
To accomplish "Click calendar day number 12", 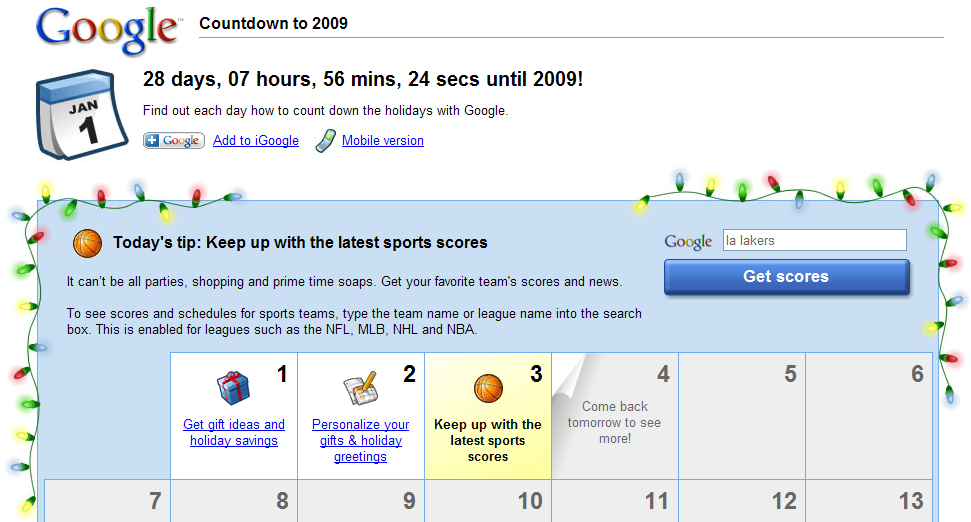I will [784, 501].
